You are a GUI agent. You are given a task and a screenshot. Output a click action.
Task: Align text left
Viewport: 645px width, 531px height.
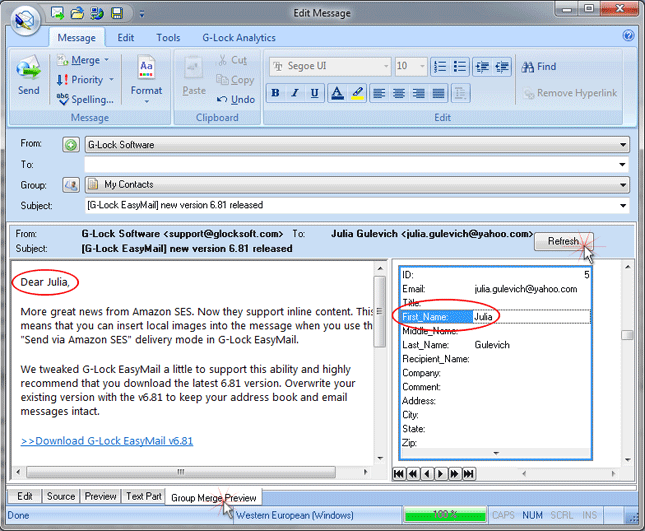tap(379, 93)
